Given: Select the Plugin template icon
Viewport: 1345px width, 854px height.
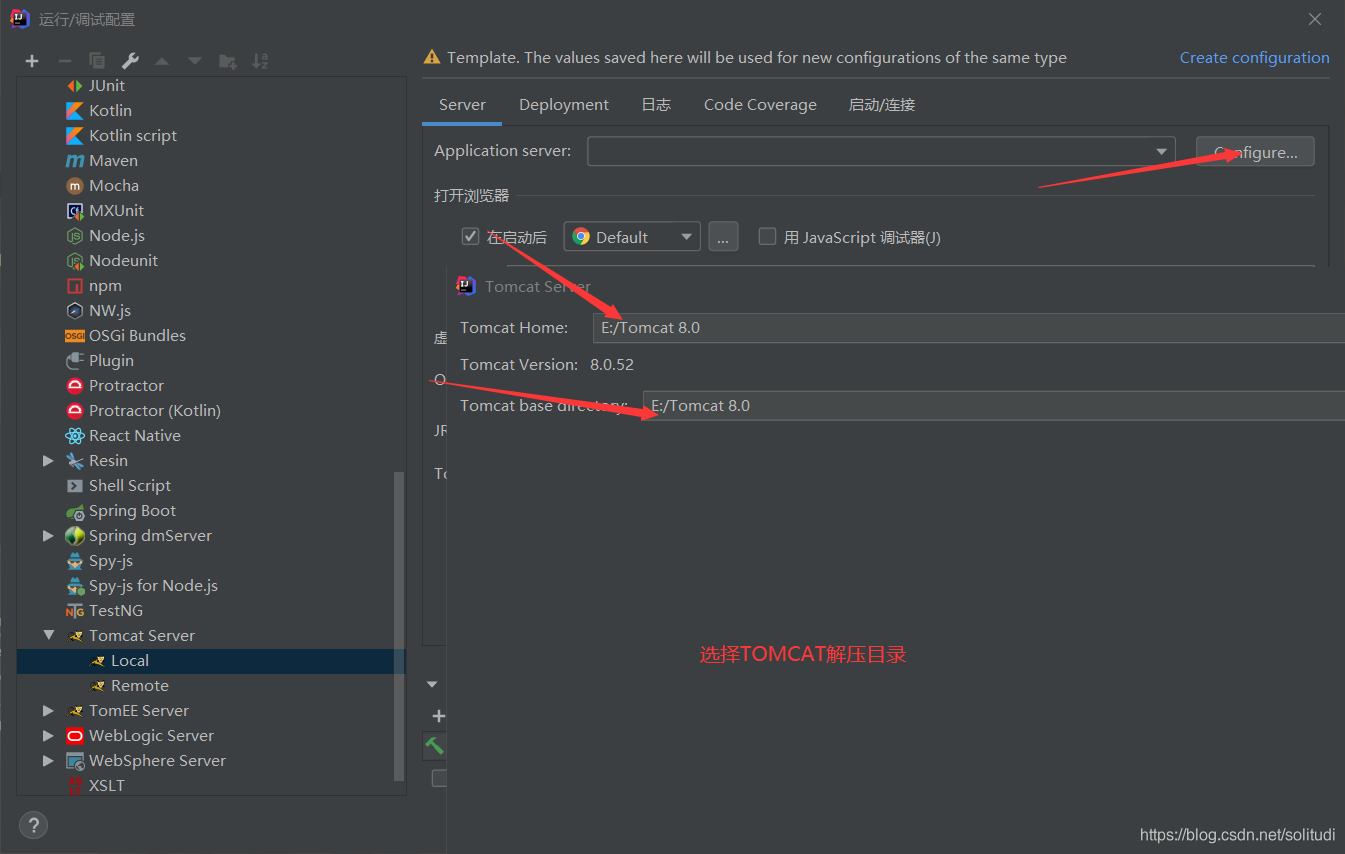Looking at the screenshot, I should click(x=75, y=361).
